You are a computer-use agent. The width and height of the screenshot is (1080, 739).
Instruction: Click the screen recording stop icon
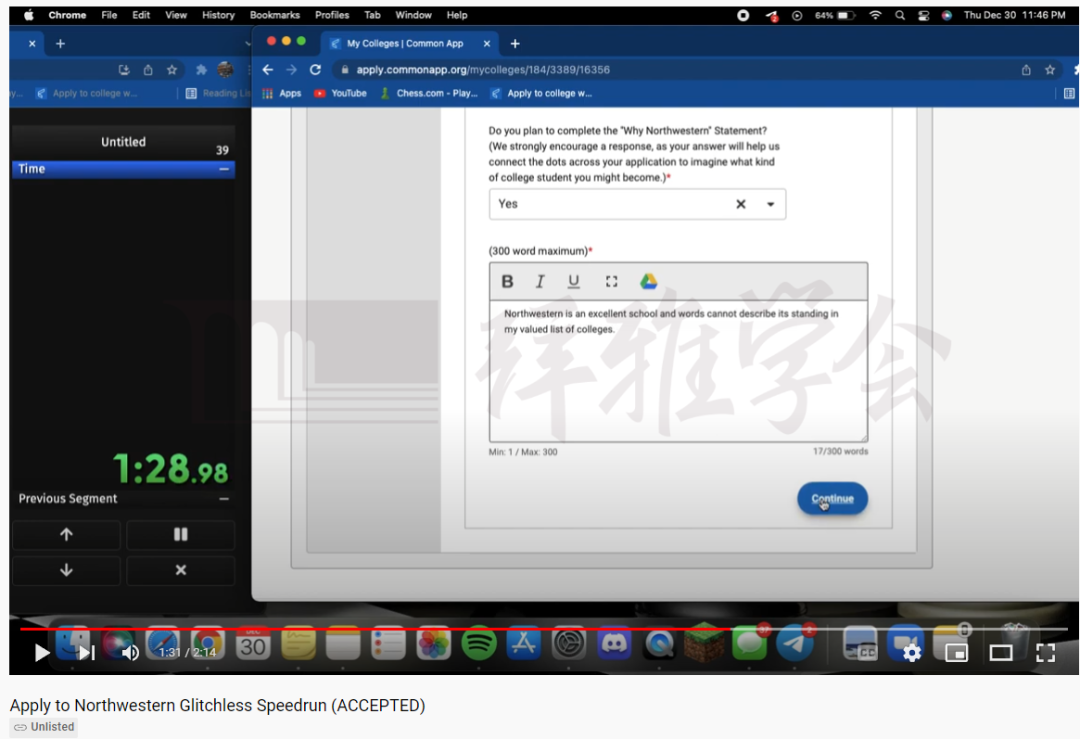[743, 14]
